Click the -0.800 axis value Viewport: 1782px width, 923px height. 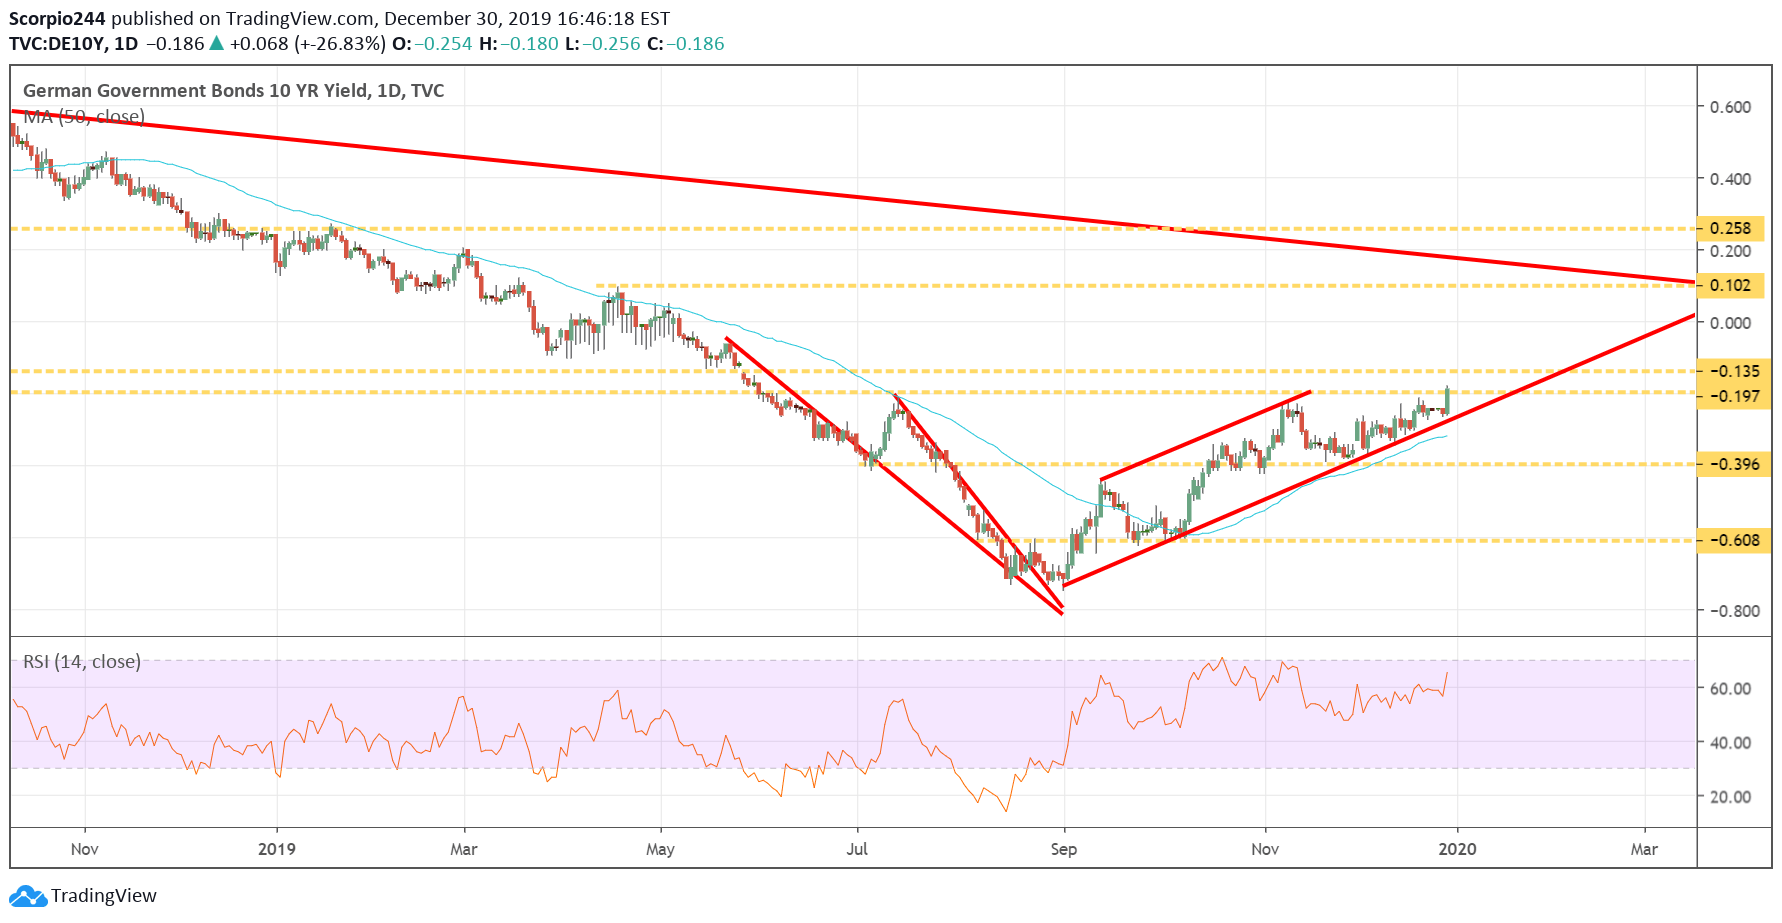[1733, 611]
